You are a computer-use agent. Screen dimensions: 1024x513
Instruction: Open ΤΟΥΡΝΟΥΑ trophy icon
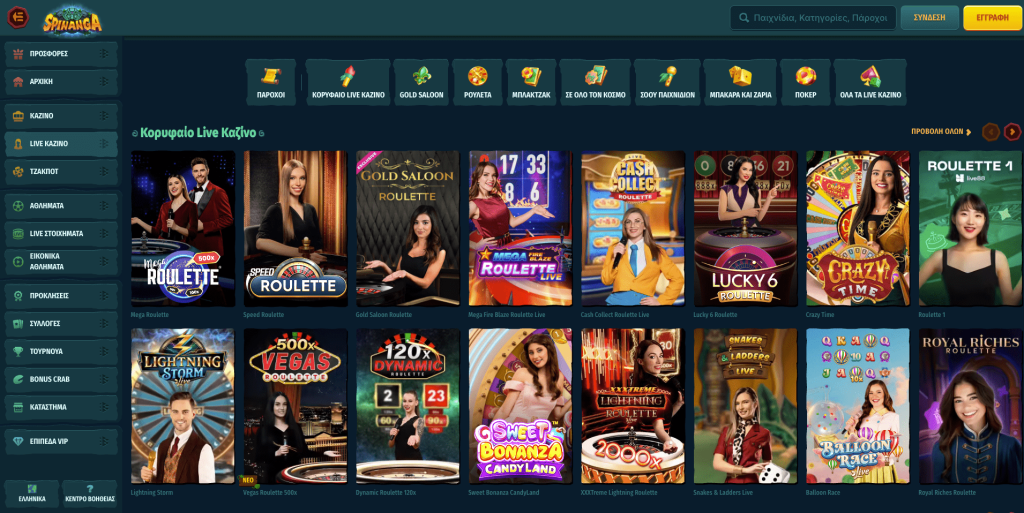(18, 351)
